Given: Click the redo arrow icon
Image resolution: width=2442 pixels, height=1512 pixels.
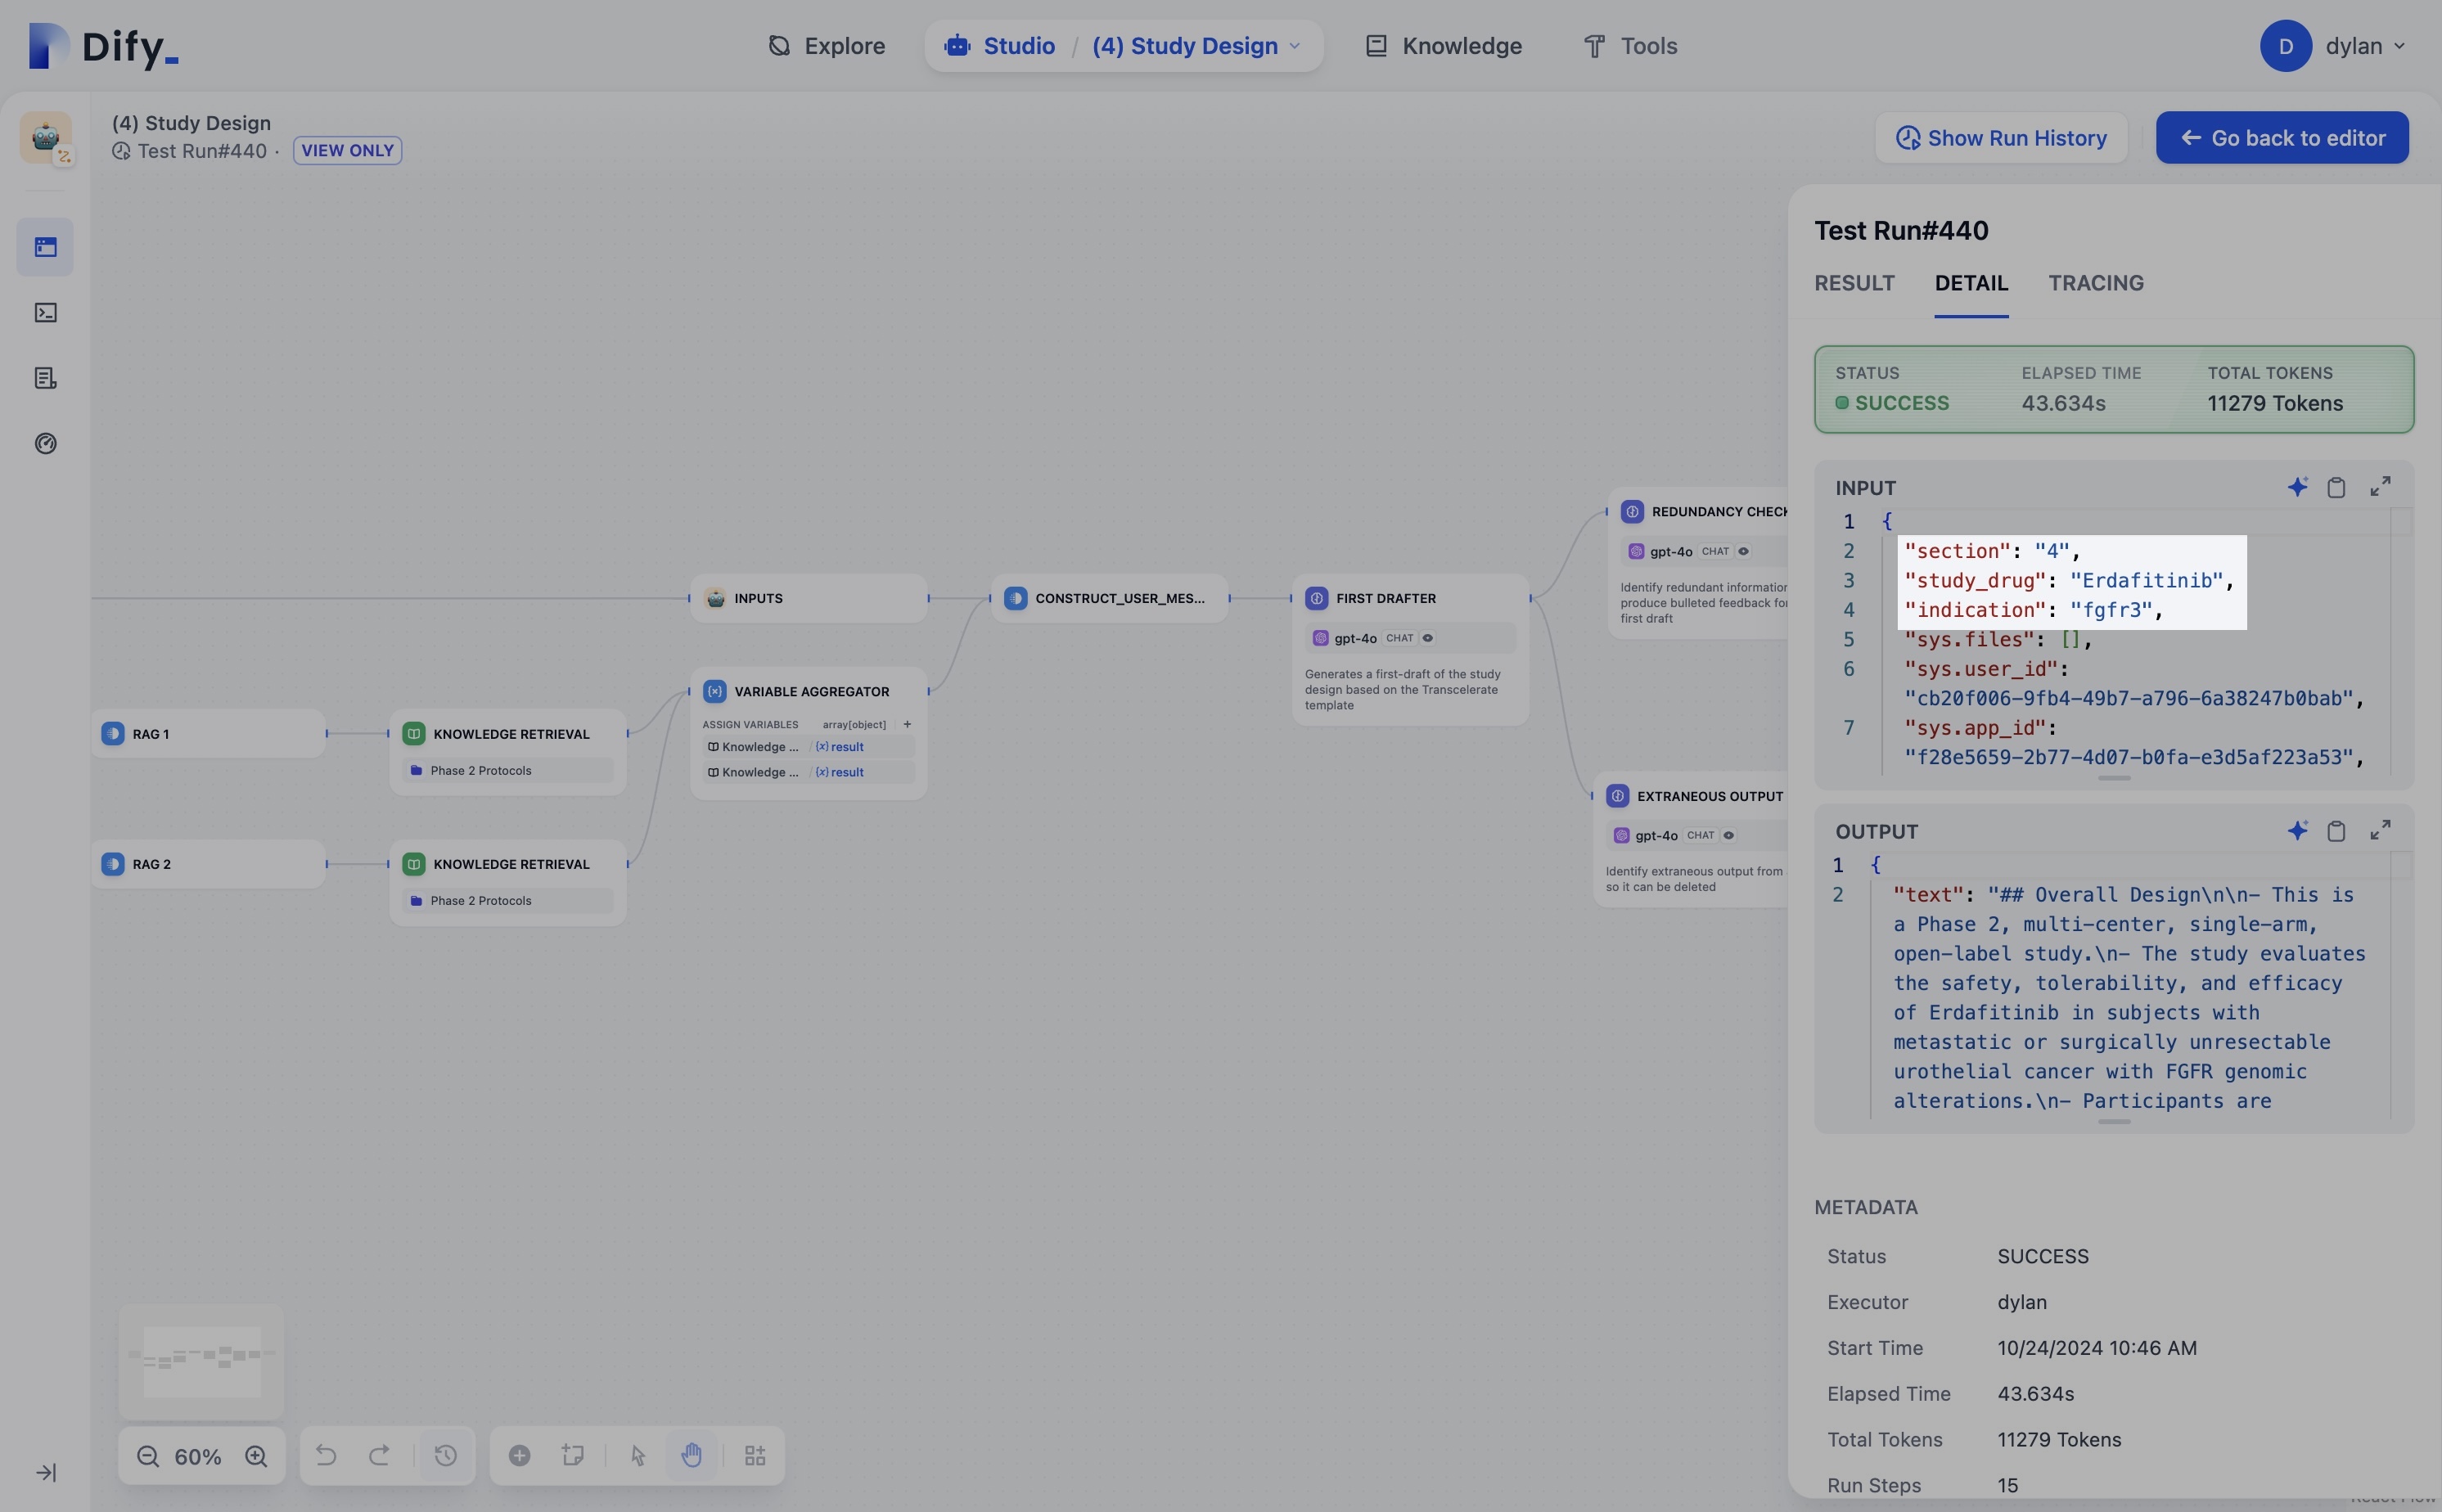Looking at the screenshot, I should (379, 1455).
